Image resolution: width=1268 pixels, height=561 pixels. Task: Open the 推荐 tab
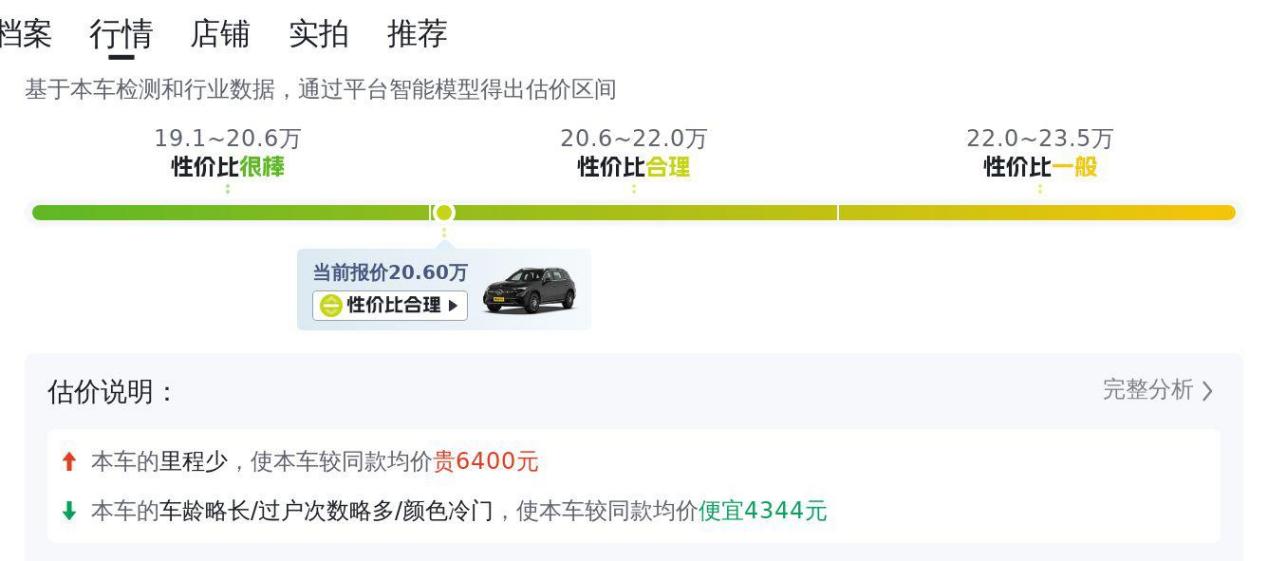417,35
